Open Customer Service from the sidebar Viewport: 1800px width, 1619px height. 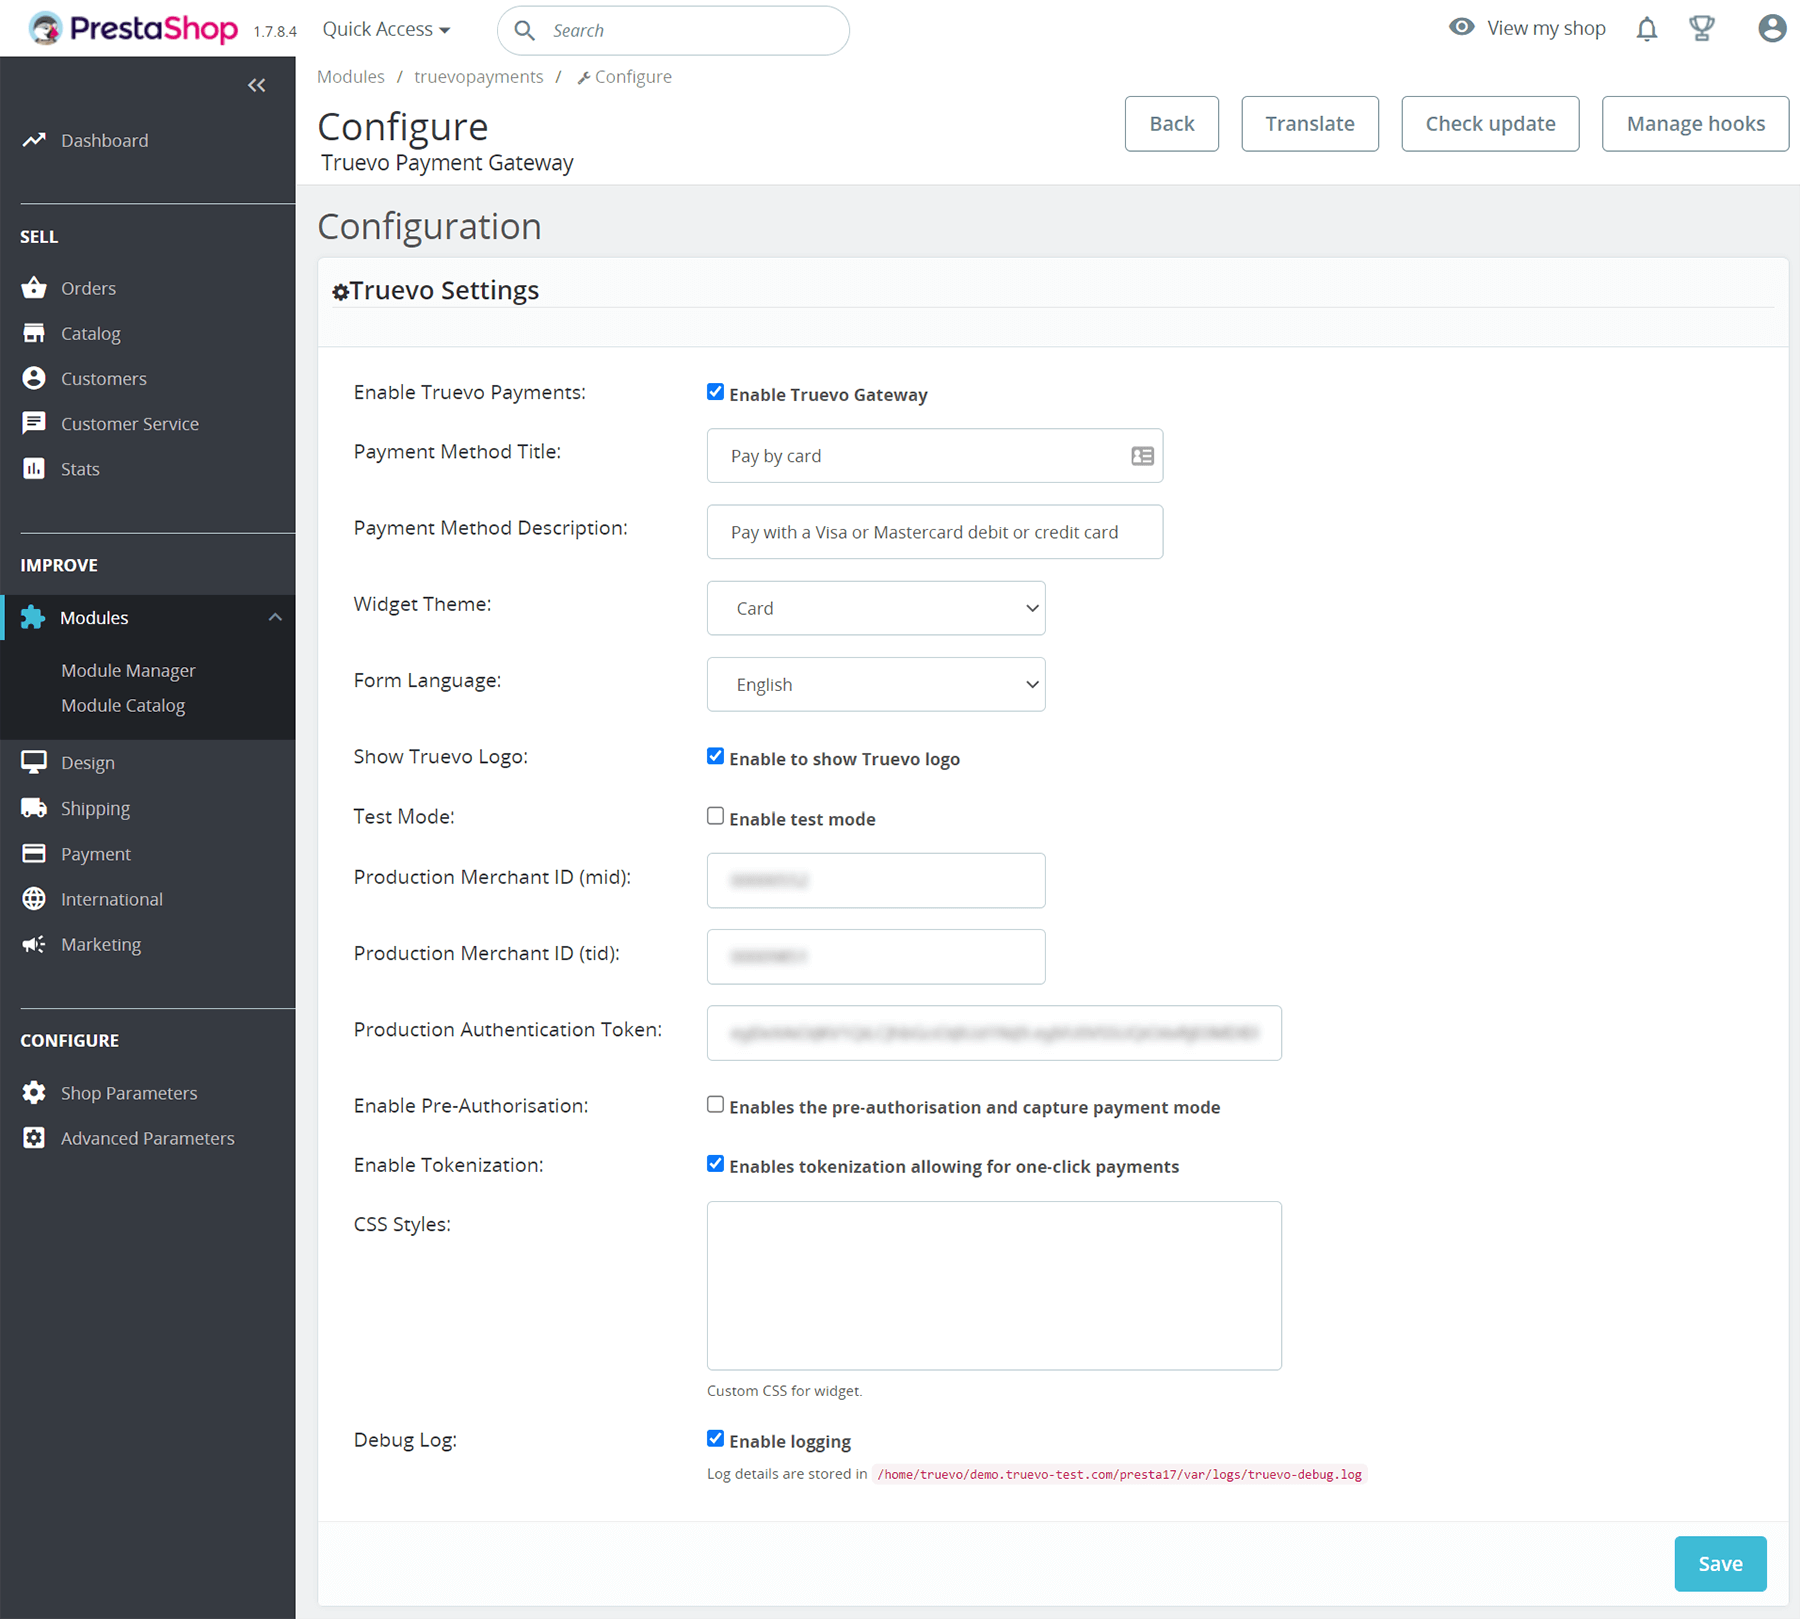coord(35,423)
